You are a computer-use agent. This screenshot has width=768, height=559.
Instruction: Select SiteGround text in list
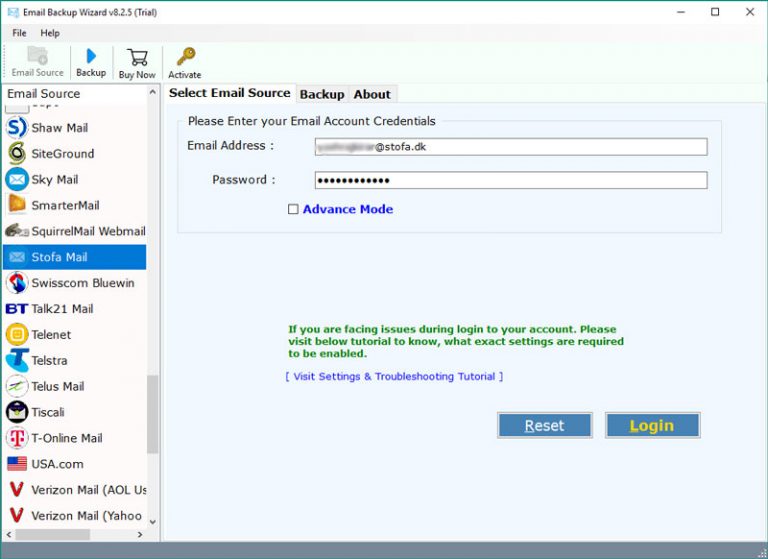click(63, 153)
